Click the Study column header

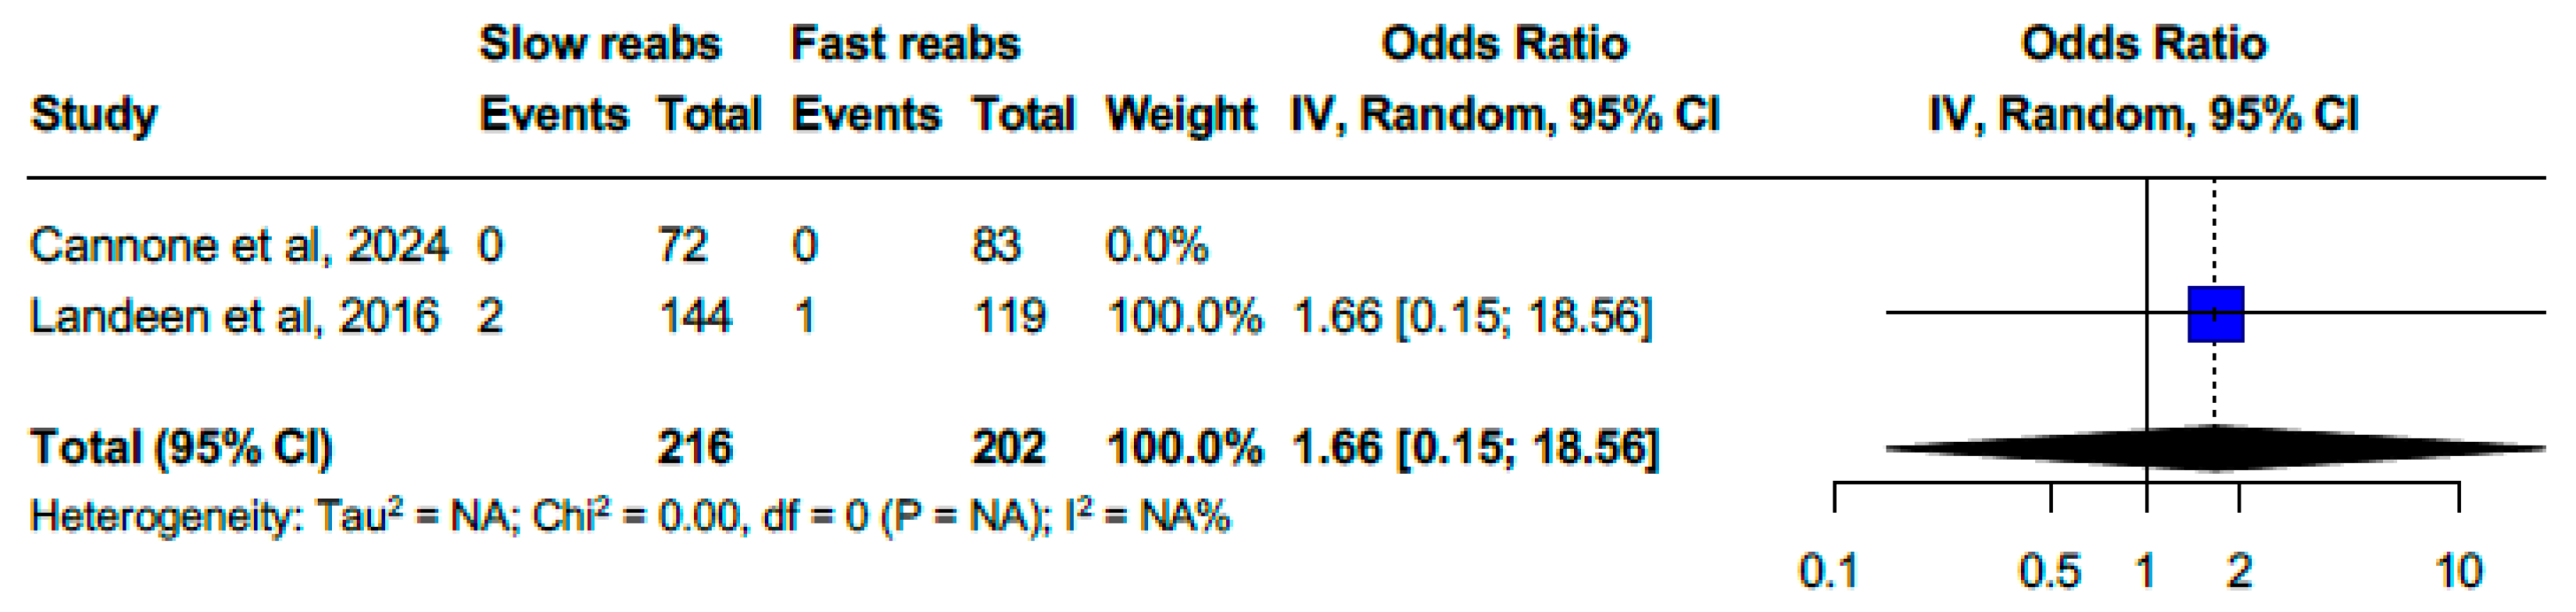click(x=94, y=116)
